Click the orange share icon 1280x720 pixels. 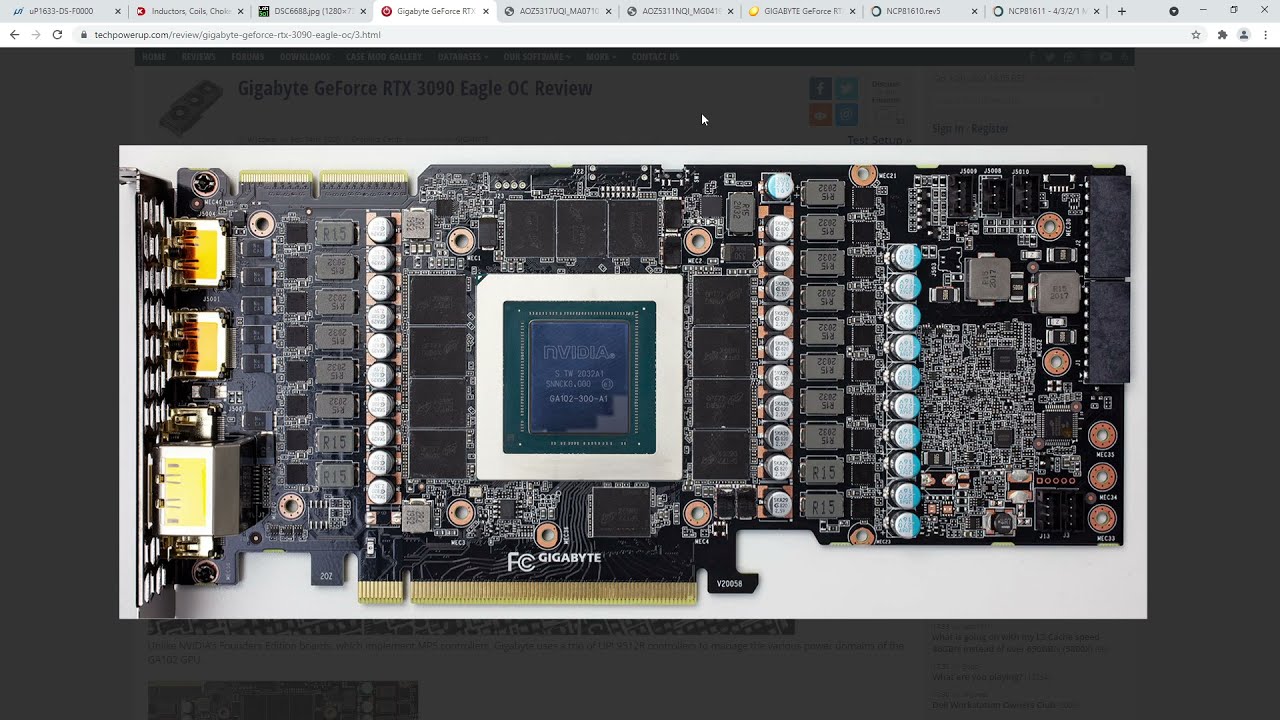tap(820, 115)
